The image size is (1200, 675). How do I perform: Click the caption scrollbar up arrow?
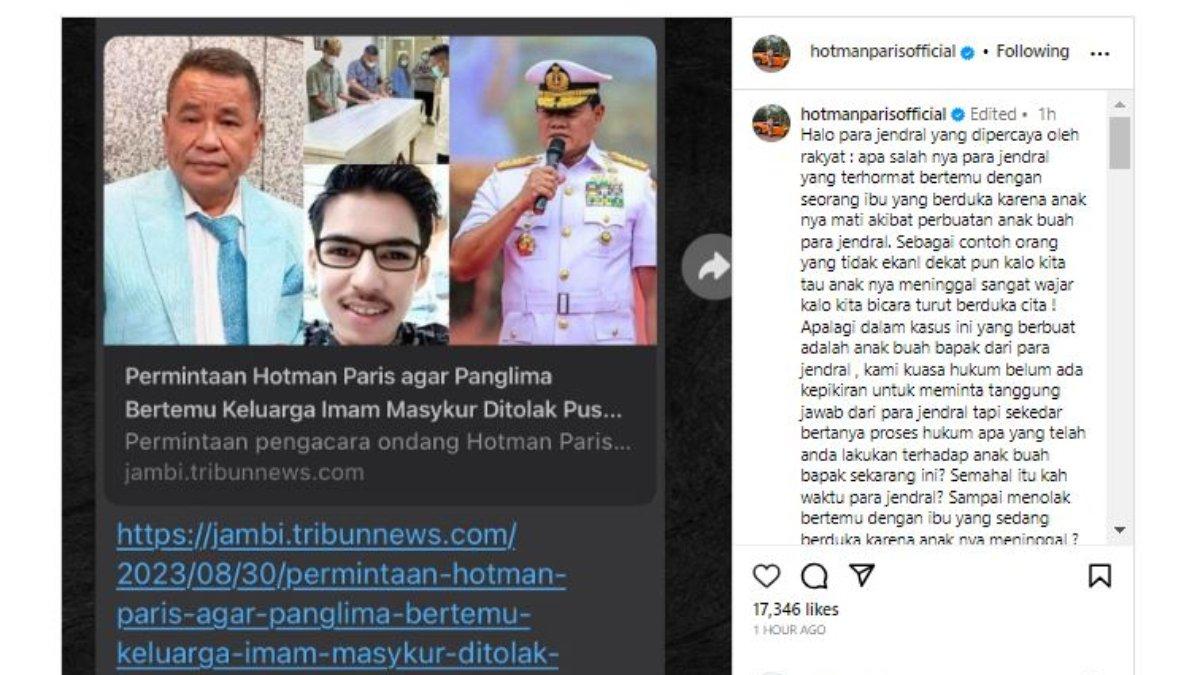point(1119,104)
